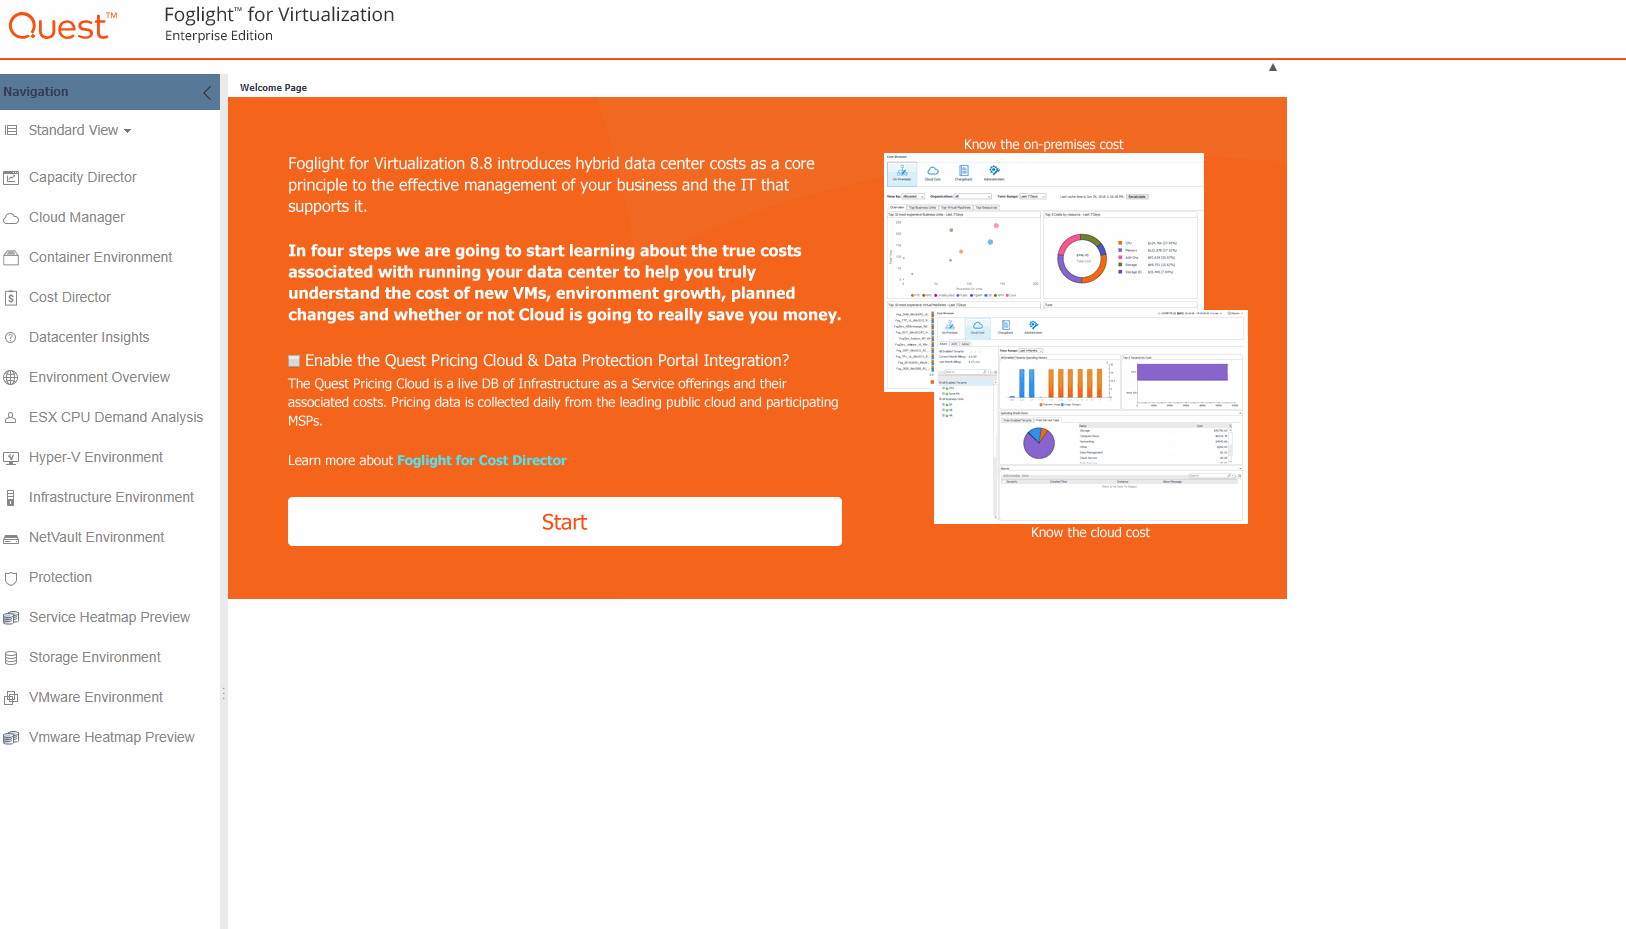Click the Quest logo

coord(62,26)
